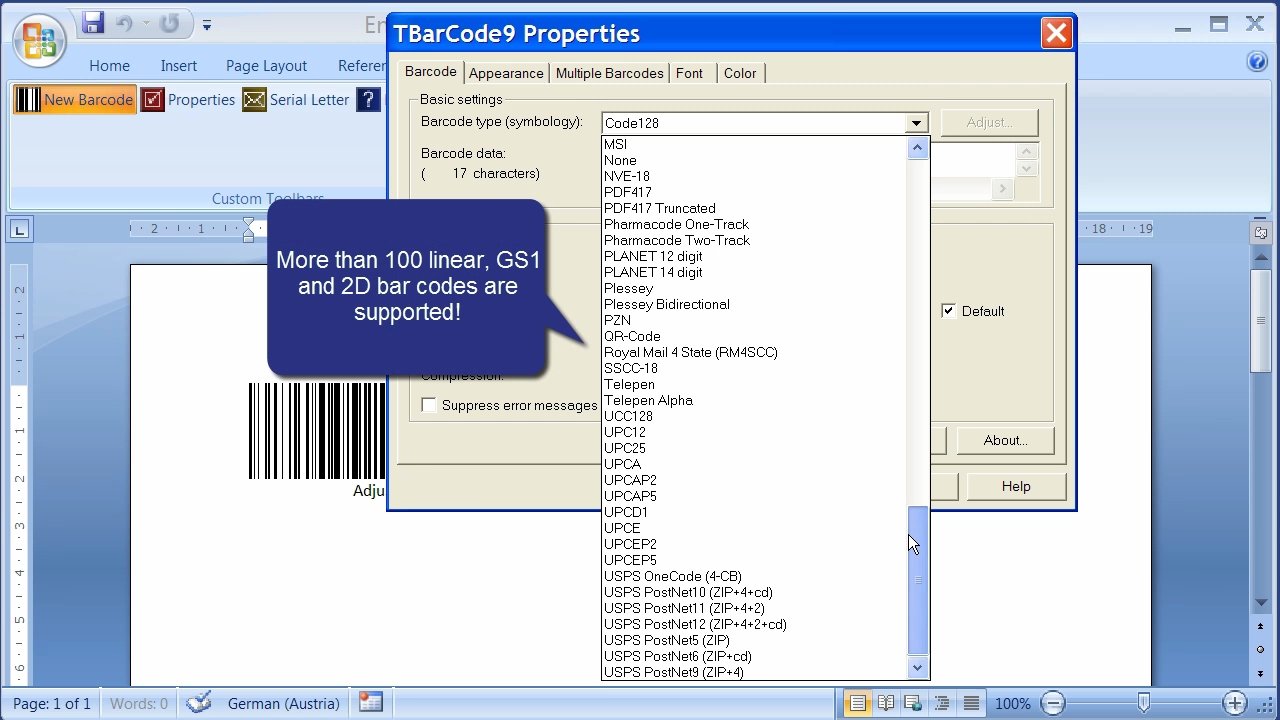
Task: Enable Suppress error messages checkbox
Action: [429, 405]
